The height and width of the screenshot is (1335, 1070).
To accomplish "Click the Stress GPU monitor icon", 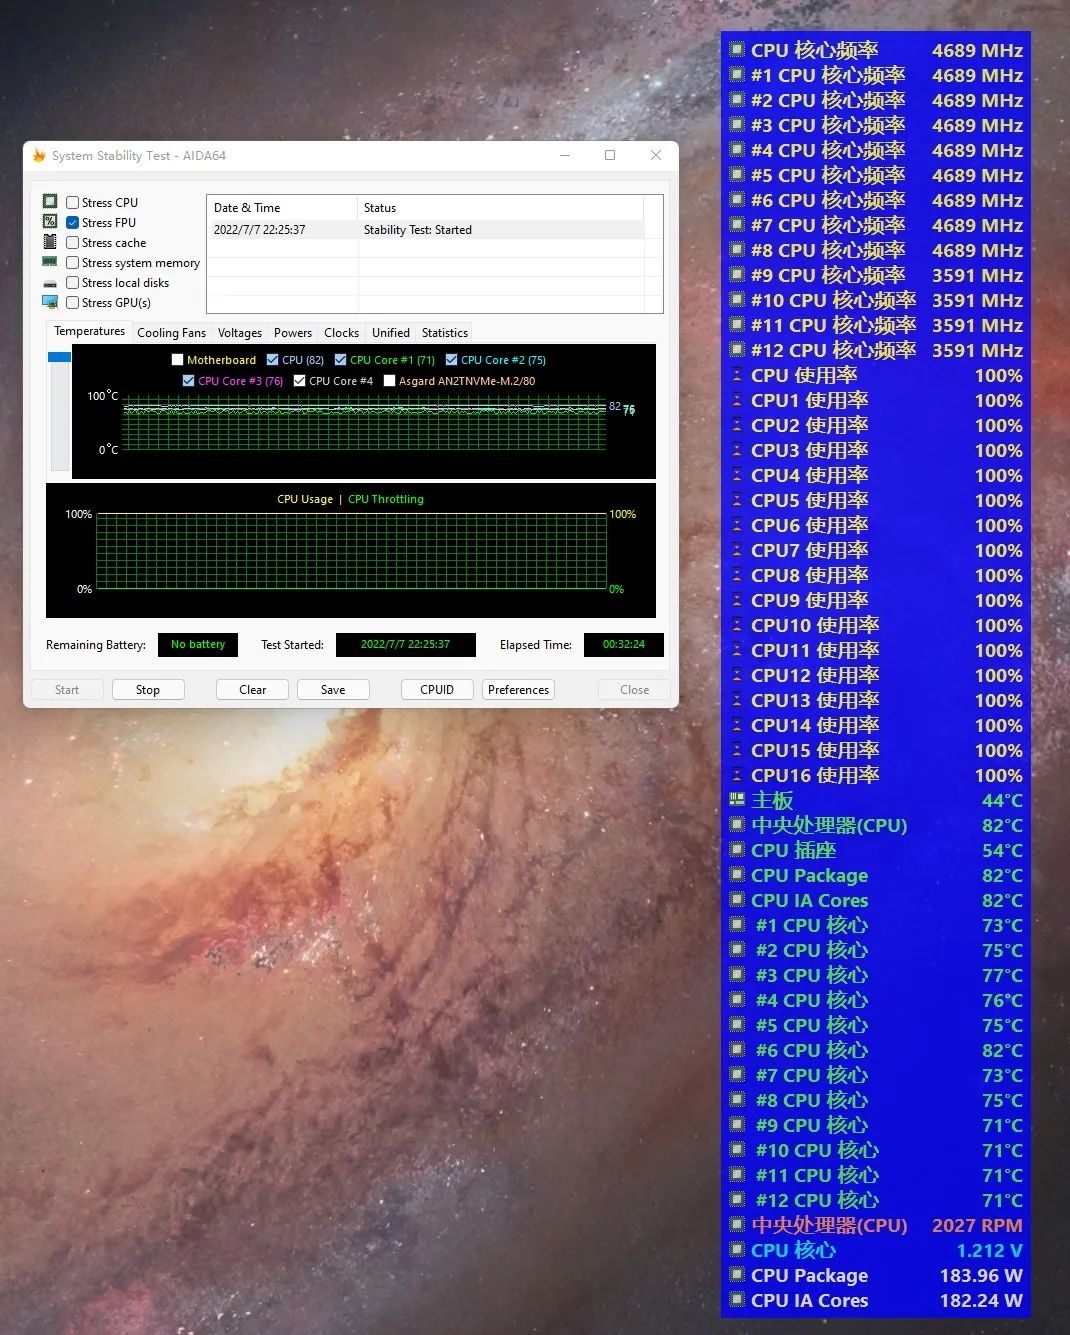I will click(x=50, y=302).
